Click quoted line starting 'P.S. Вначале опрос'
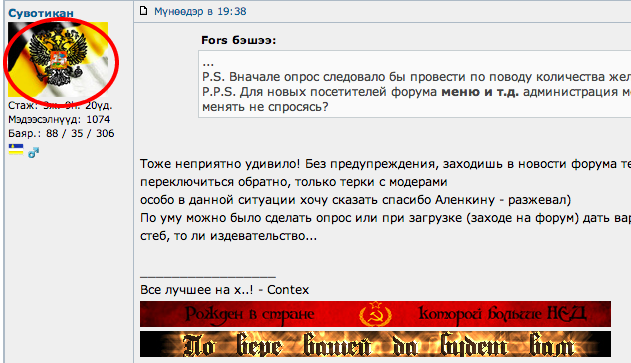 417,76
